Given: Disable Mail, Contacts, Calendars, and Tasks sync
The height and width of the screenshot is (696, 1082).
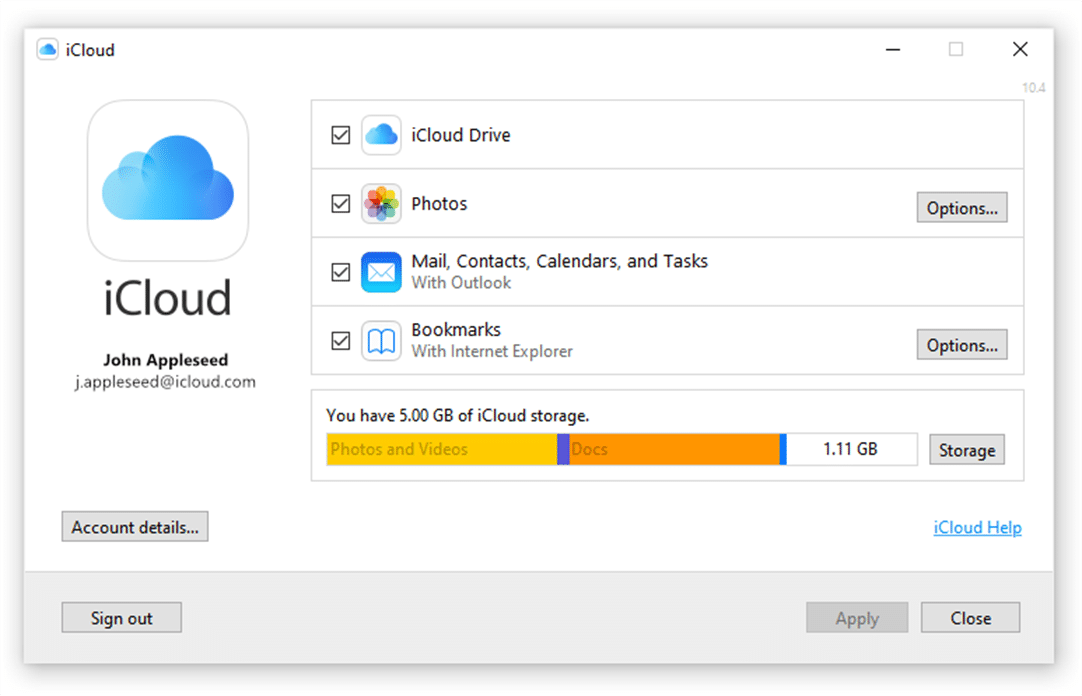Looking at the screenshot, I should click(x=340, y=272).
